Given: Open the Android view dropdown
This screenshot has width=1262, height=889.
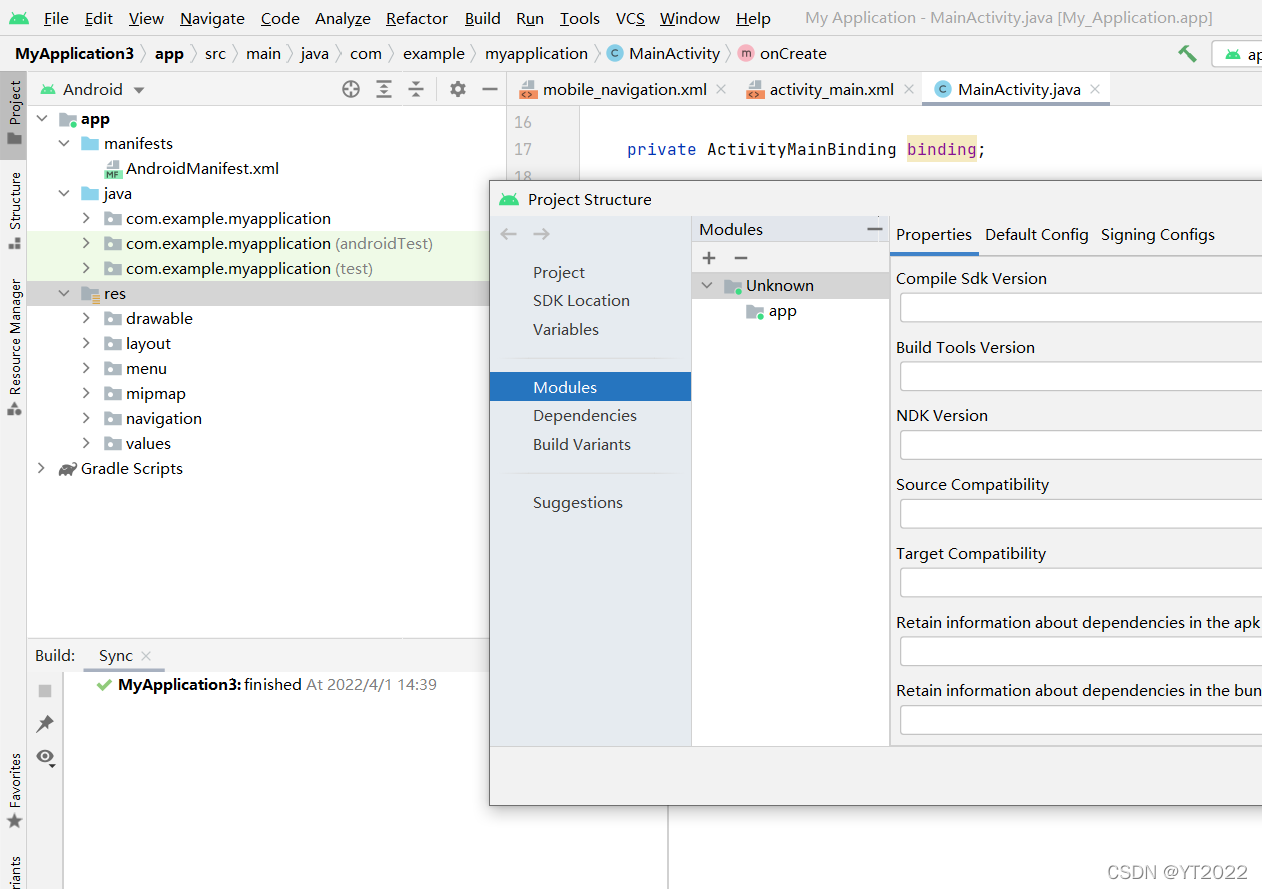Looking at the screenshot, I should click(93, 89).
